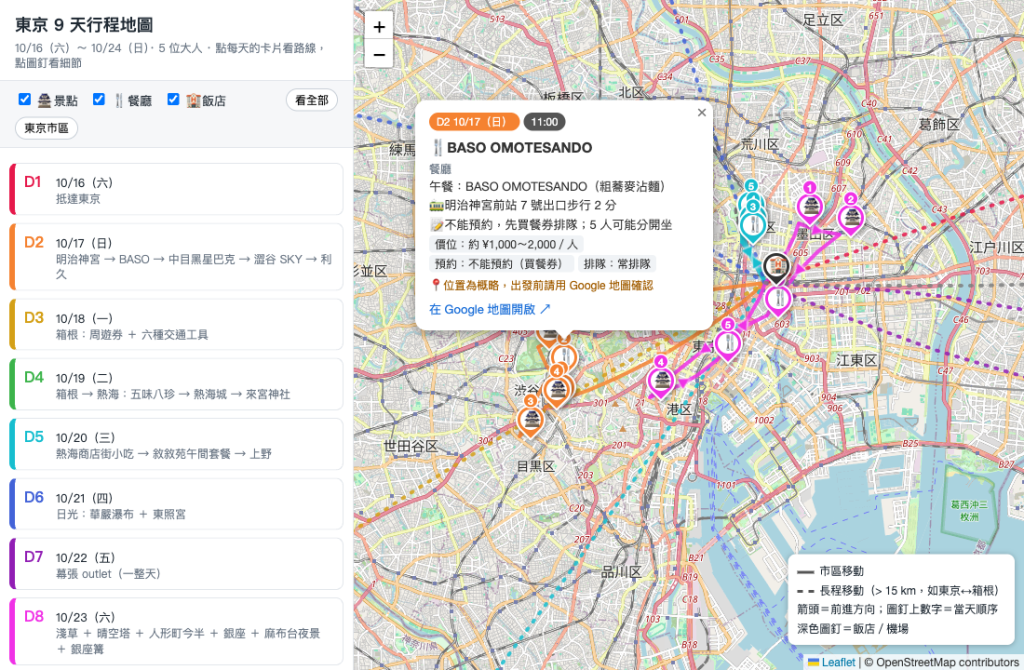The image size is (1024, 670).
Task: Select magenta restaurant pin number 5
Action: pos(728,340)
